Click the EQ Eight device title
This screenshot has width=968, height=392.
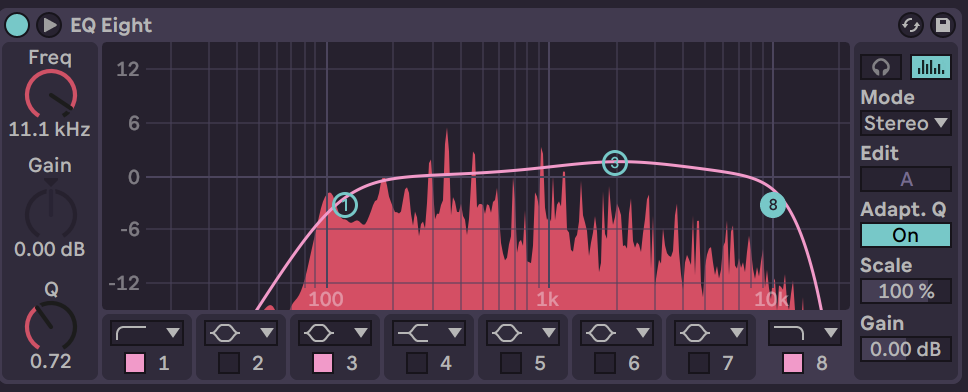[x=111, y=25]
